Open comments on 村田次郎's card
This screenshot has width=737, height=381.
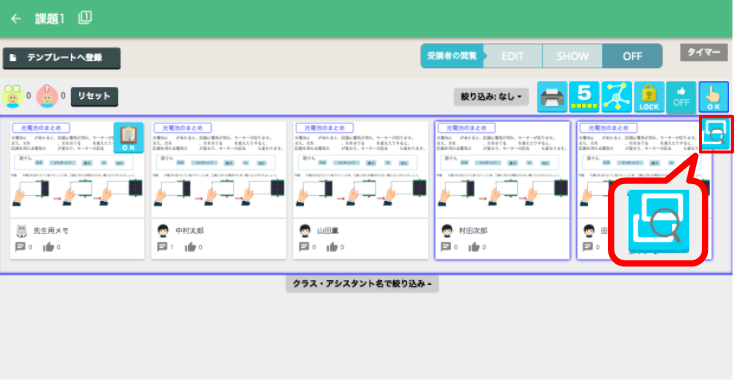[446, 247]
